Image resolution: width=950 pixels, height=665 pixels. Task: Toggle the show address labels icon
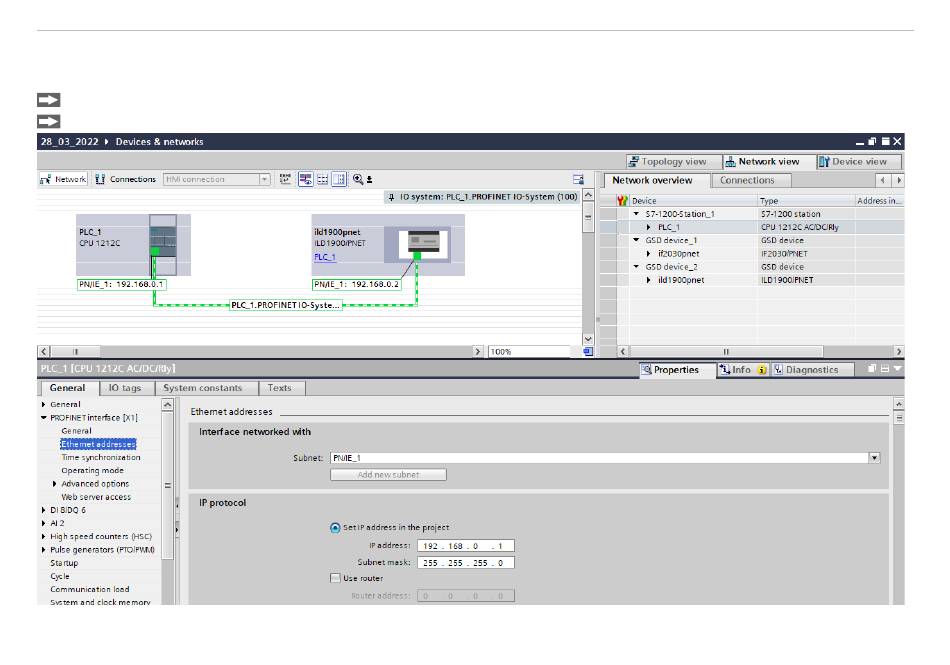tap(305, 179)
